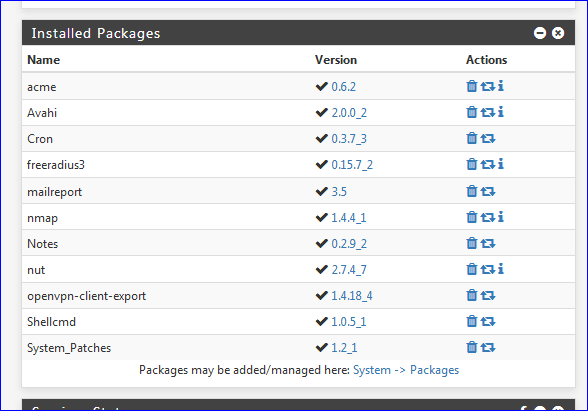588x411 pixels.
Task: Open mailreport version 3.5 link
Action: pos(339,192)
